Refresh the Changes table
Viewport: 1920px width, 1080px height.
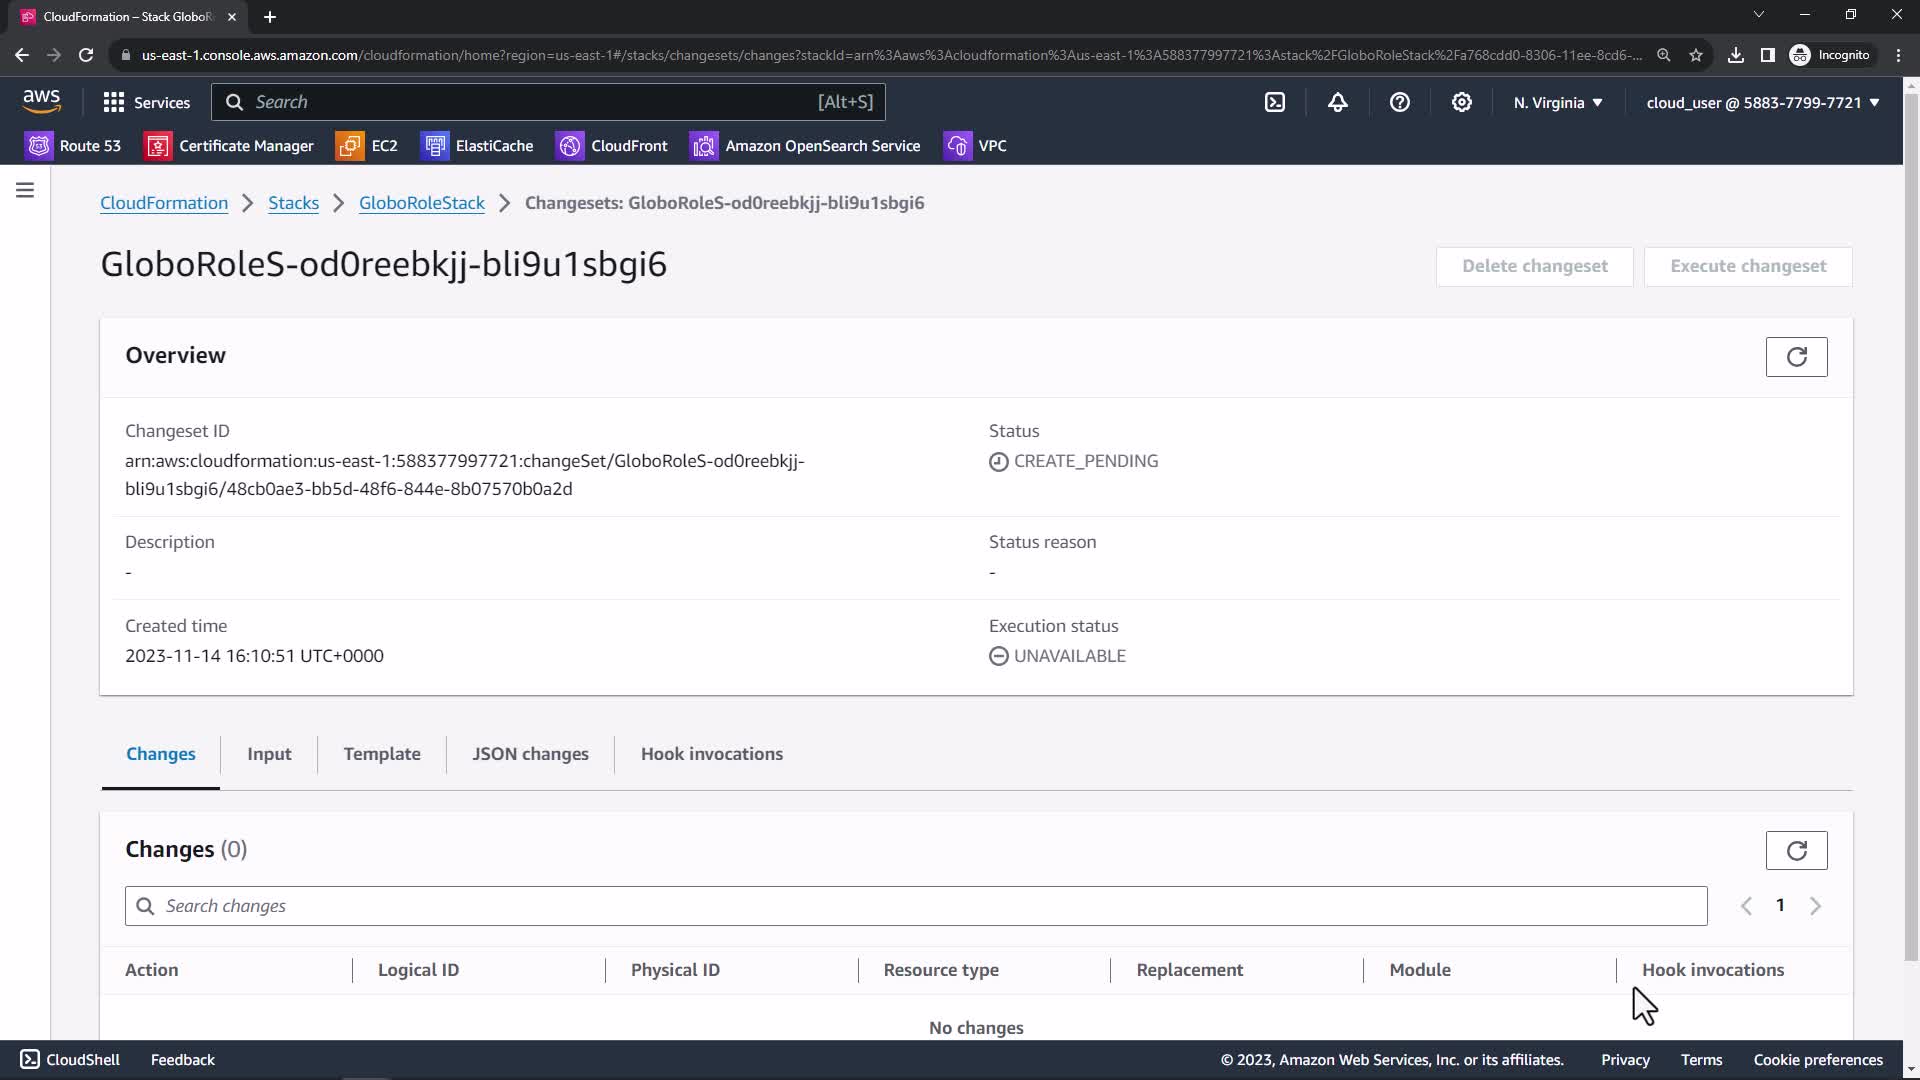pos(1796,850)
